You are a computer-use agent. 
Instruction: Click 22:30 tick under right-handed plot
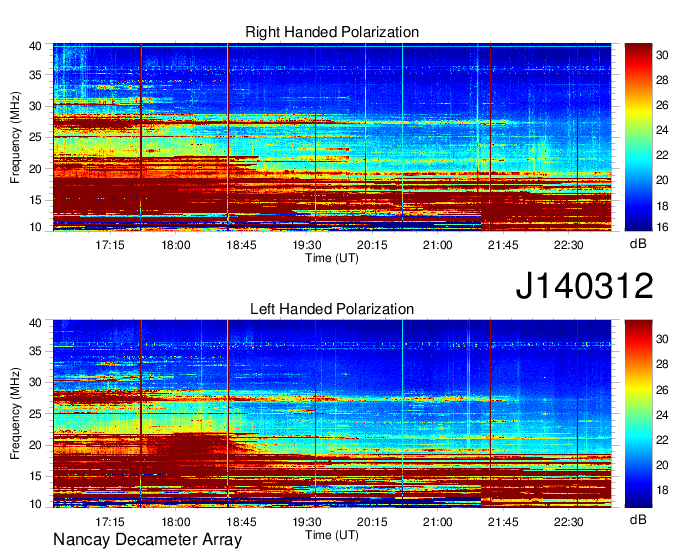569,245
